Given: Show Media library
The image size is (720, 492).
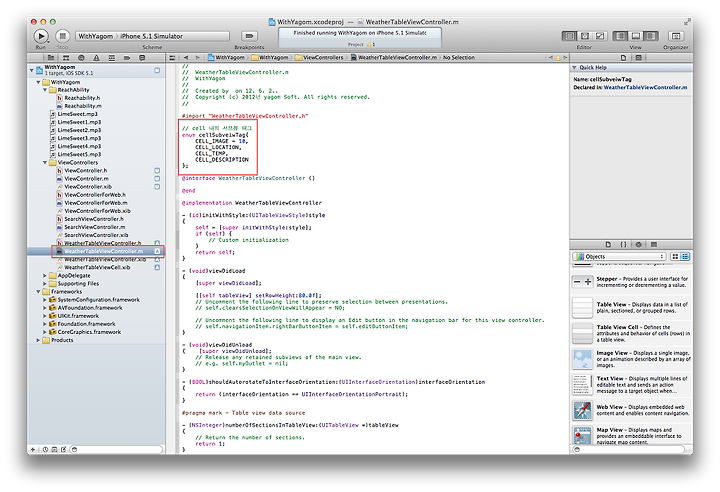Looking at the screenshot, I should [654, 244].
